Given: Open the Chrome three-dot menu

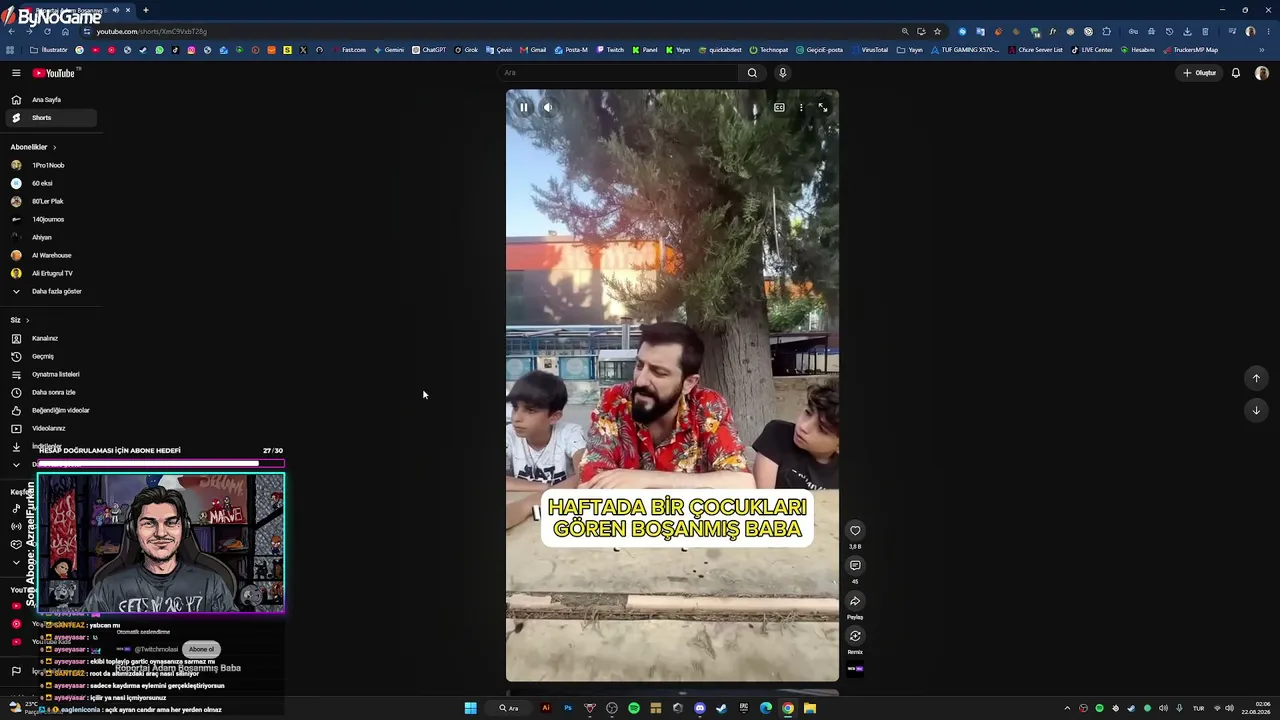Looking at the screenshot, I should click(1269, 31).
